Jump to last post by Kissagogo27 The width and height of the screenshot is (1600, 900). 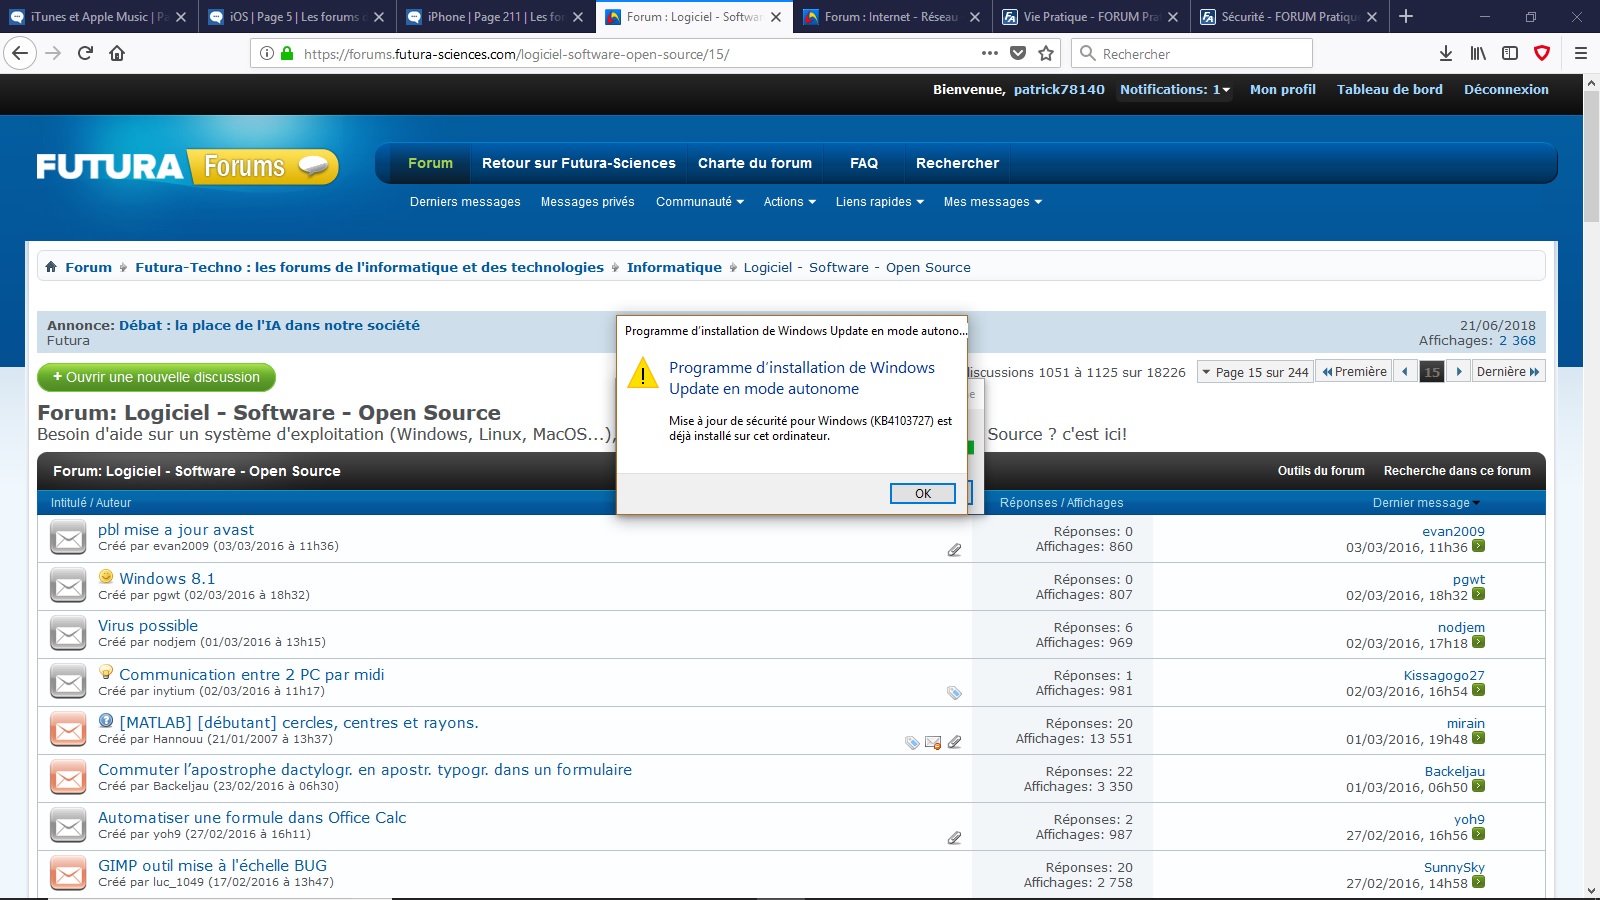click(x=1478, y=690)
